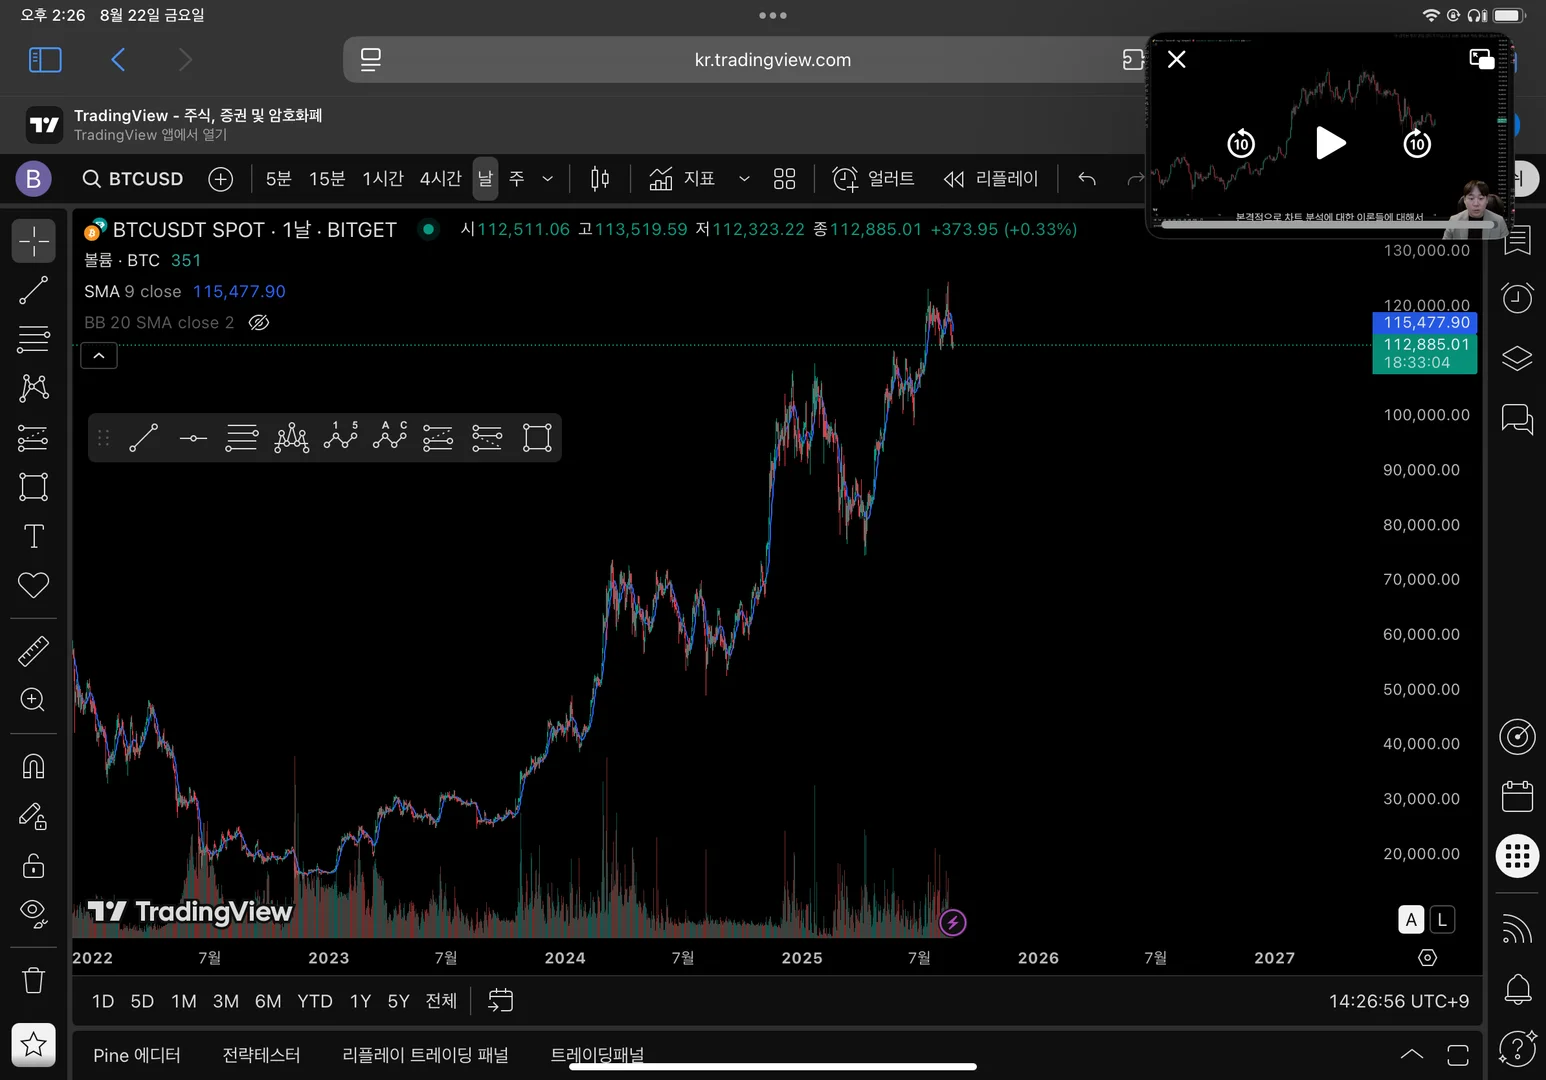Open the 지표 indicators dialog
This screenshot has height=1080, width=1546.
pos(682,179)
